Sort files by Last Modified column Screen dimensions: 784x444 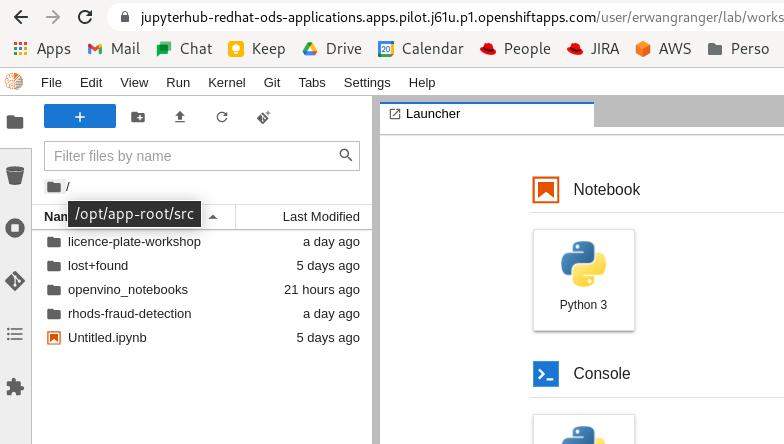point(320,217)
